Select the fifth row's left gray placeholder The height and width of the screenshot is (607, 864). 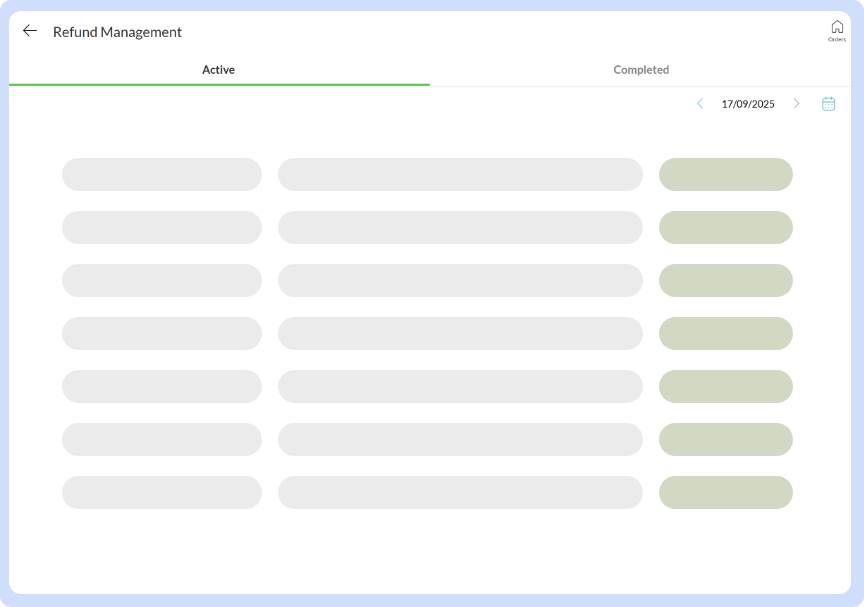pos(161,386)
